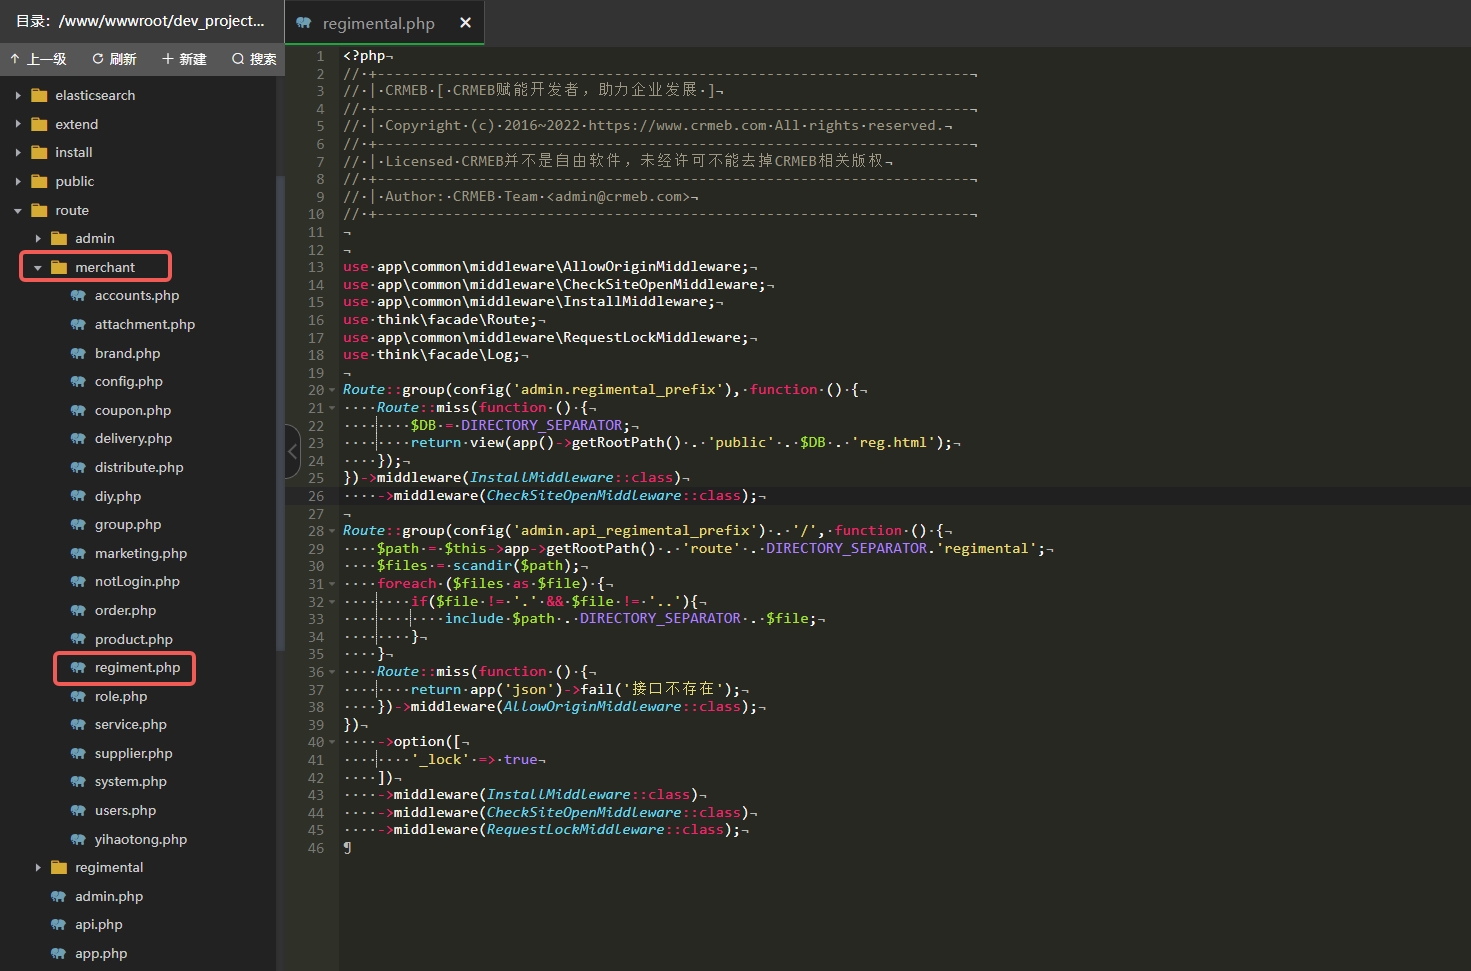Click PHP icon of diy.php
Screen dimensions: 1471x971
click(78, 496)
